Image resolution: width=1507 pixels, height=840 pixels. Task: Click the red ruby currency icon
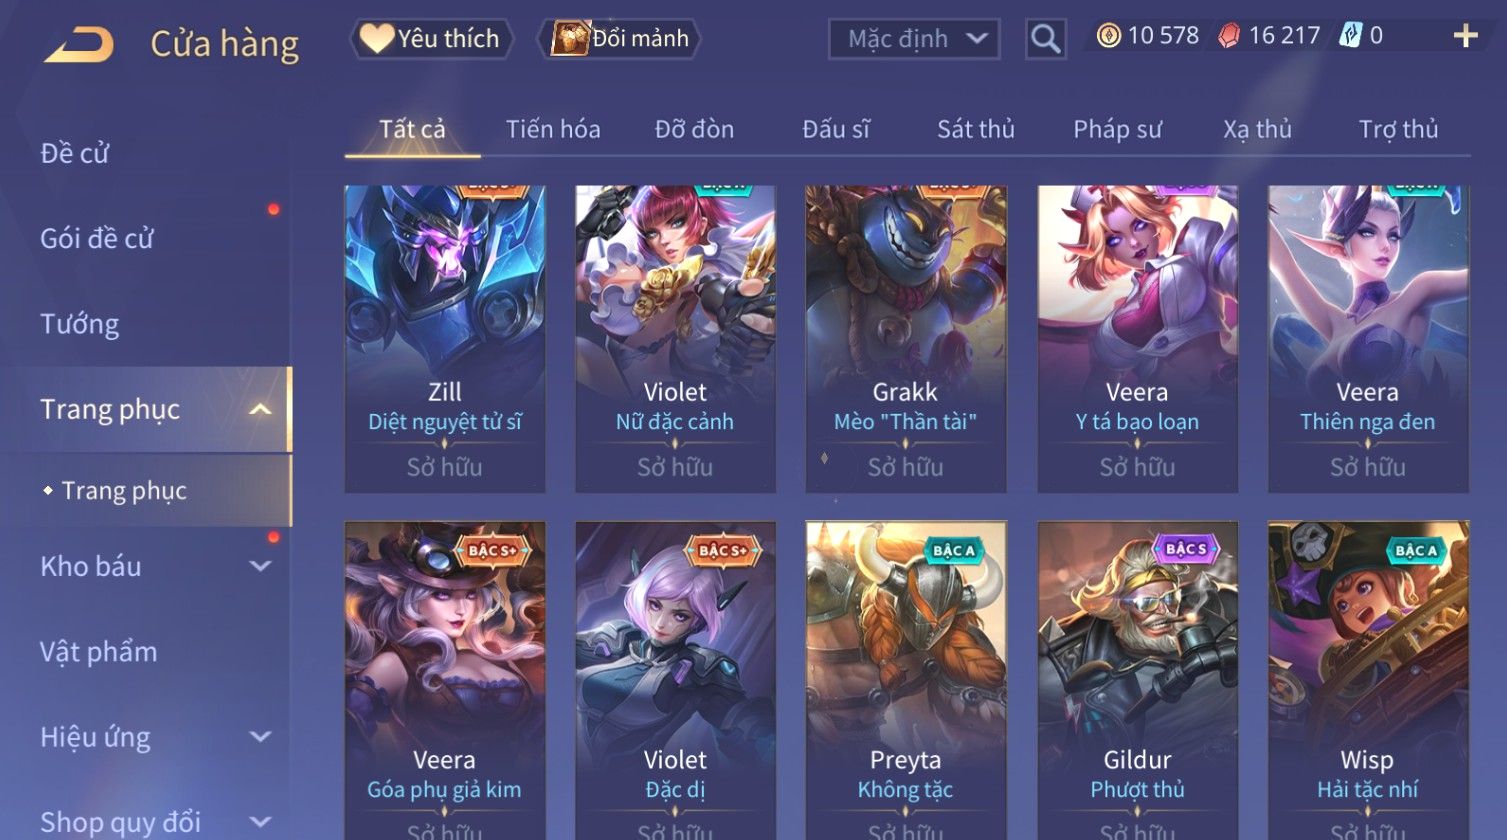pos(1229,36)
